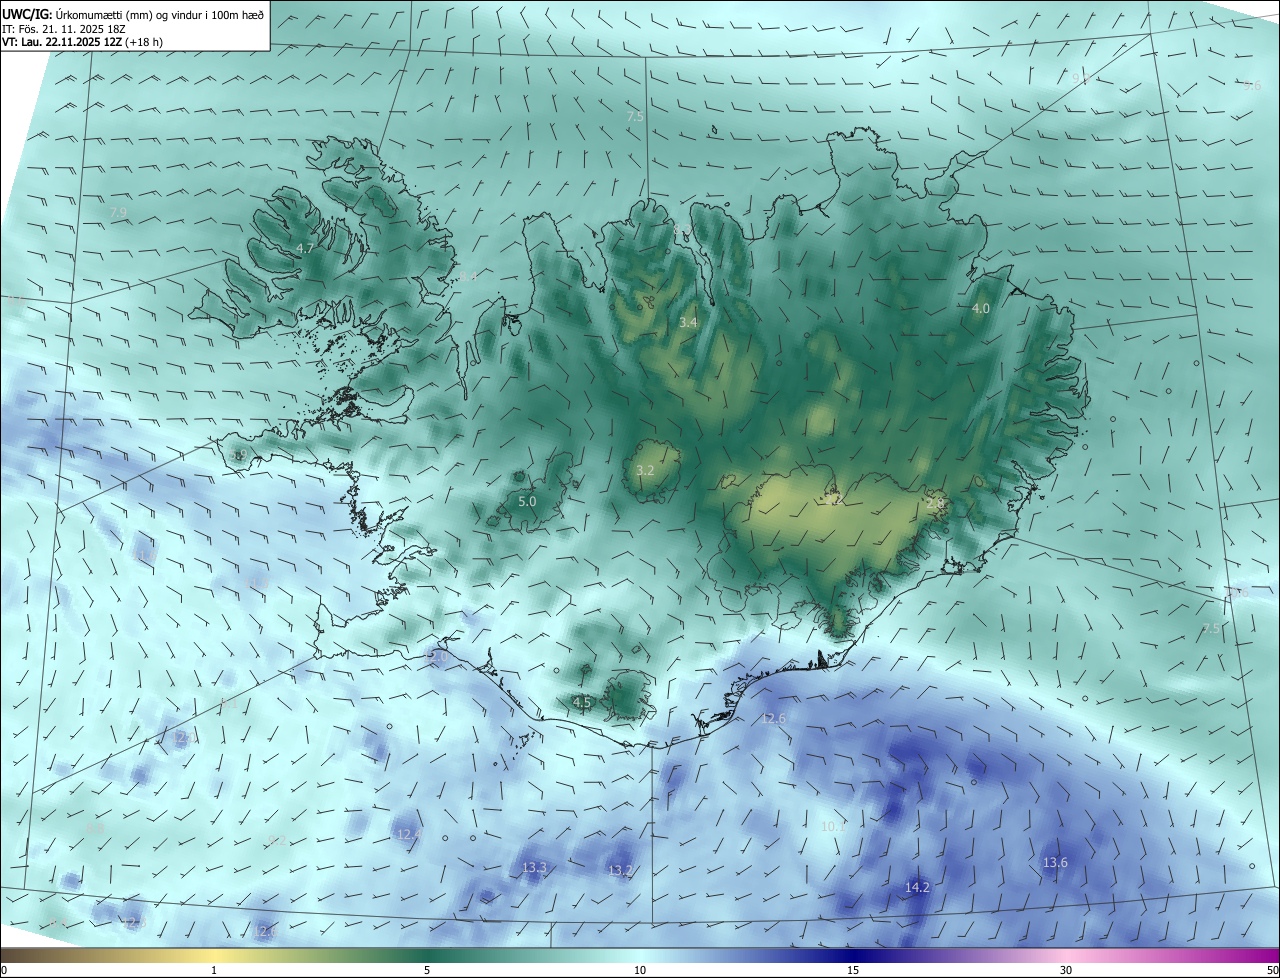This screenshot has width=1280, height=978.
Task: Click the 50 tick on the colour scale
Action: (x=1272, y=970)
